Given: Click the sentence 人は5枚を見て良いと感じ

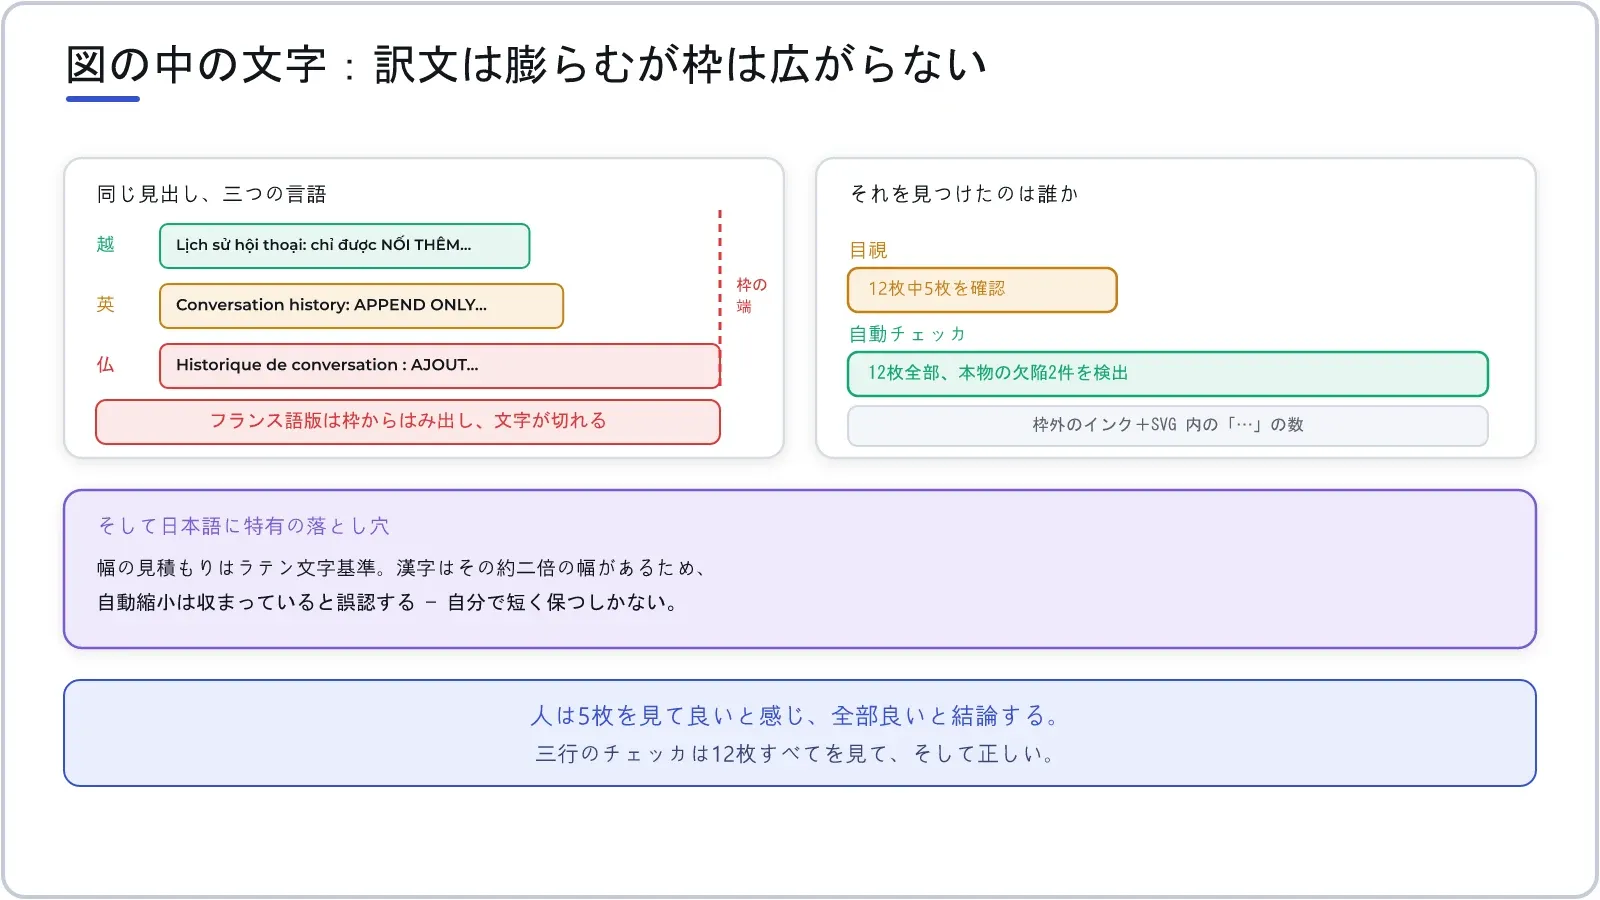Looking at the screenshot, I should pos(796,716).
